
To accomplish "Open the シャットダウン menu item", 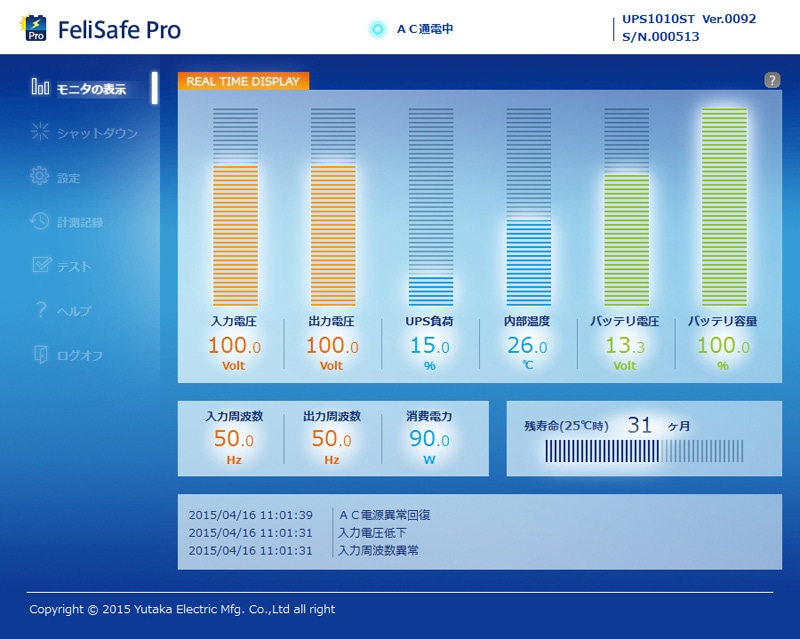I will point(97,133).
